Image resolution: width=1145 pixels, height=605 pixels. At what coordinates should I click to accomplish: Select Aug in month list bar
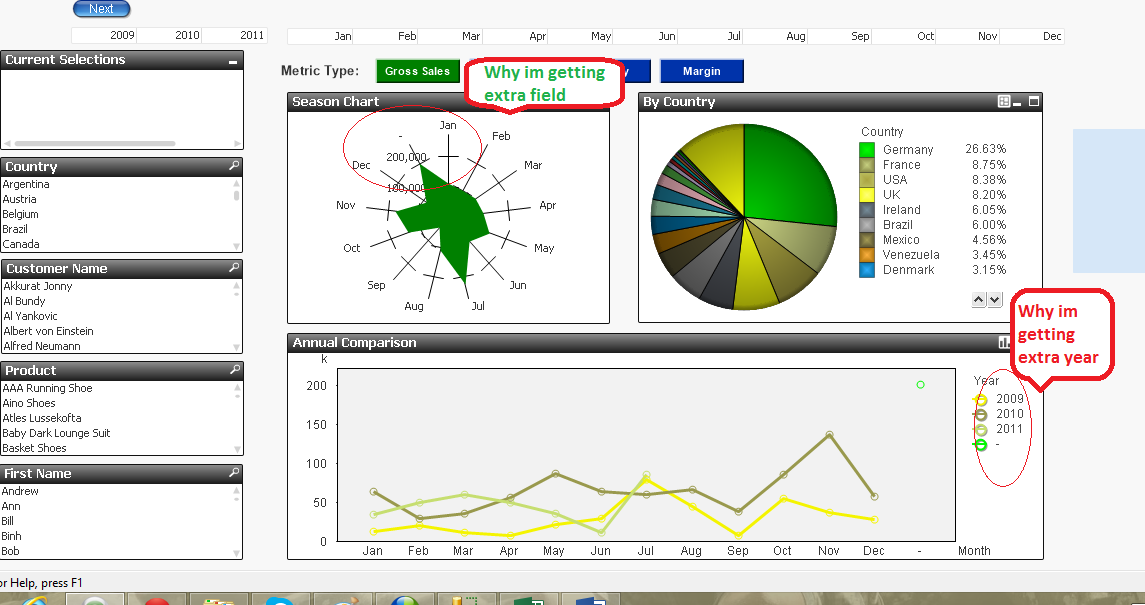[x=775, y=36]
